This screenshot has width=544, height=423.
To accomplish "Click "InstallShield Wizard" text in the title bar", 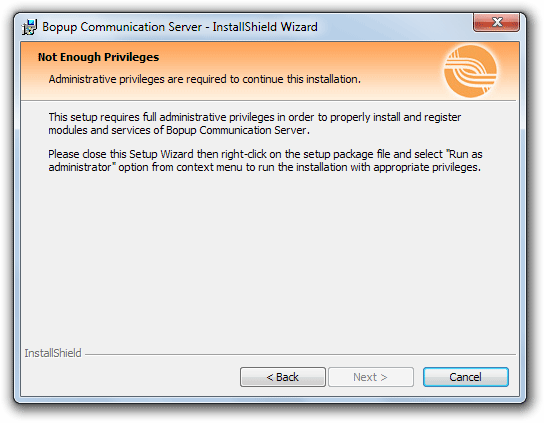I will click(265, 27).
